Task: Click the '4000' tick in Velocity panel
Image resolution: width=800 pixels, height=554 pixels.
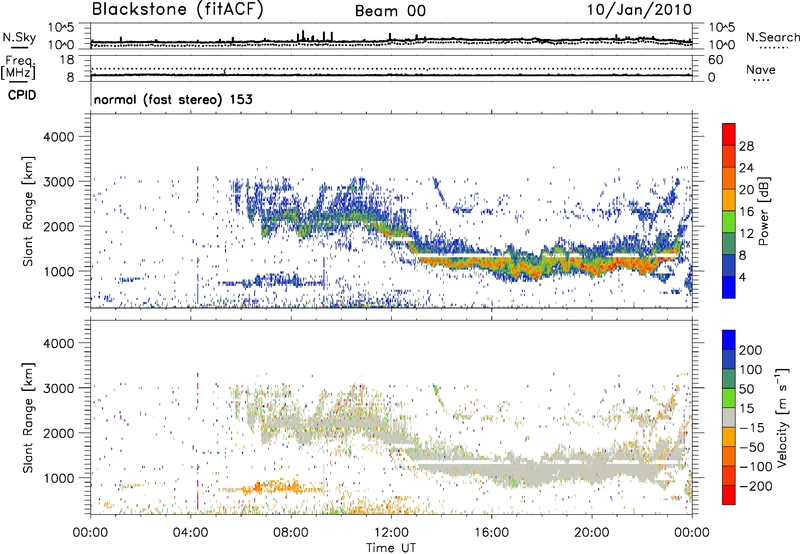Action: pos(59,343)
